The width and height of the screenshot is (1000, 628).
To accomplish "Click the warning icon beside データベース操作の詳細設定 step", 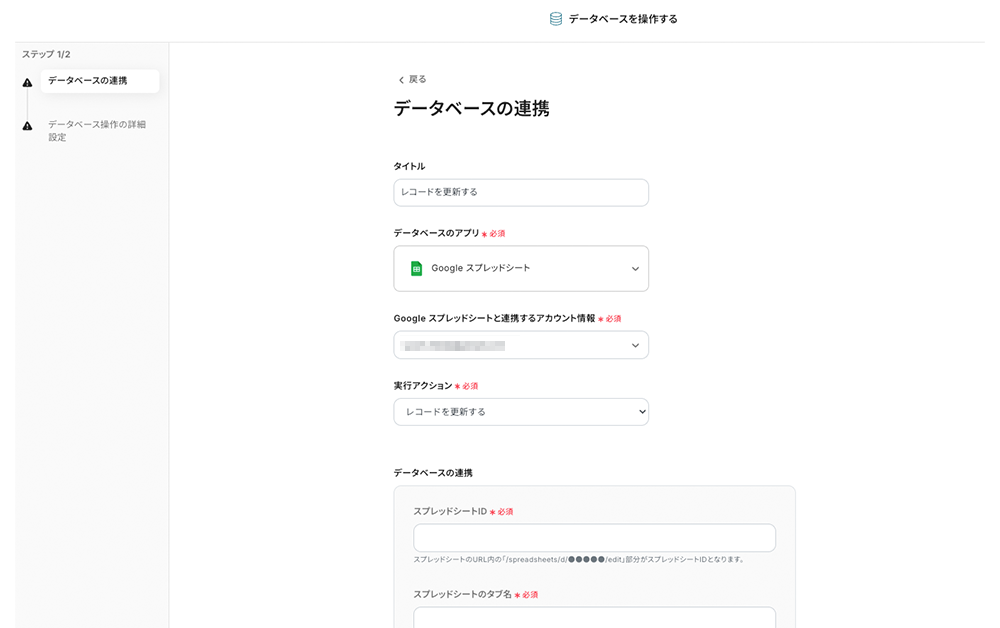I will (x=27, y=126).
